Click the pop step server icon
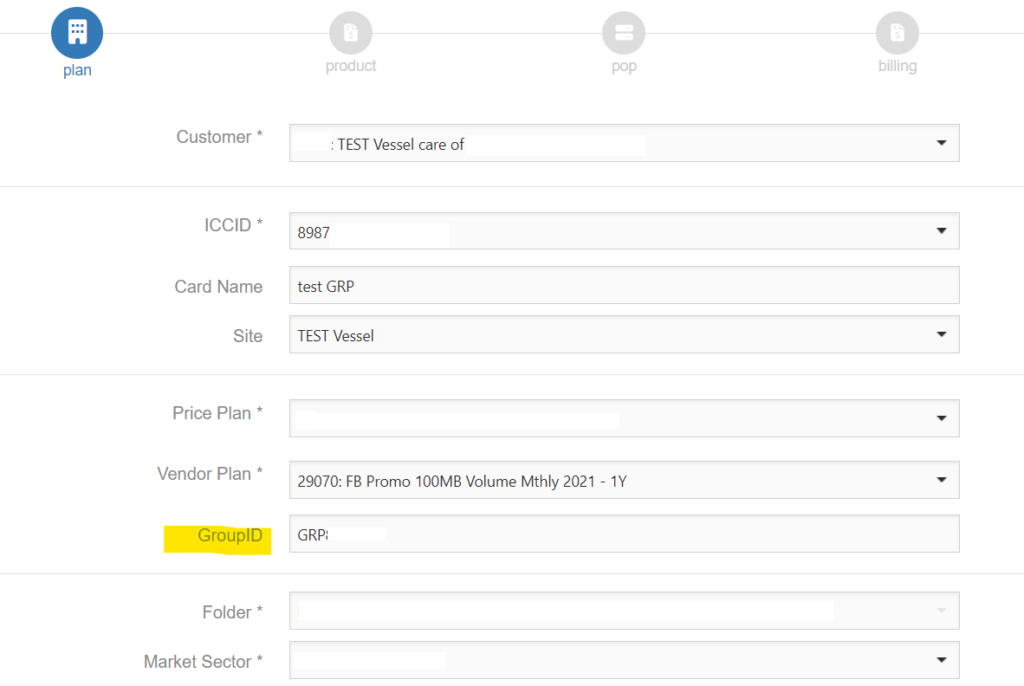Screen dimensions: 1024x686 point(623,33)
